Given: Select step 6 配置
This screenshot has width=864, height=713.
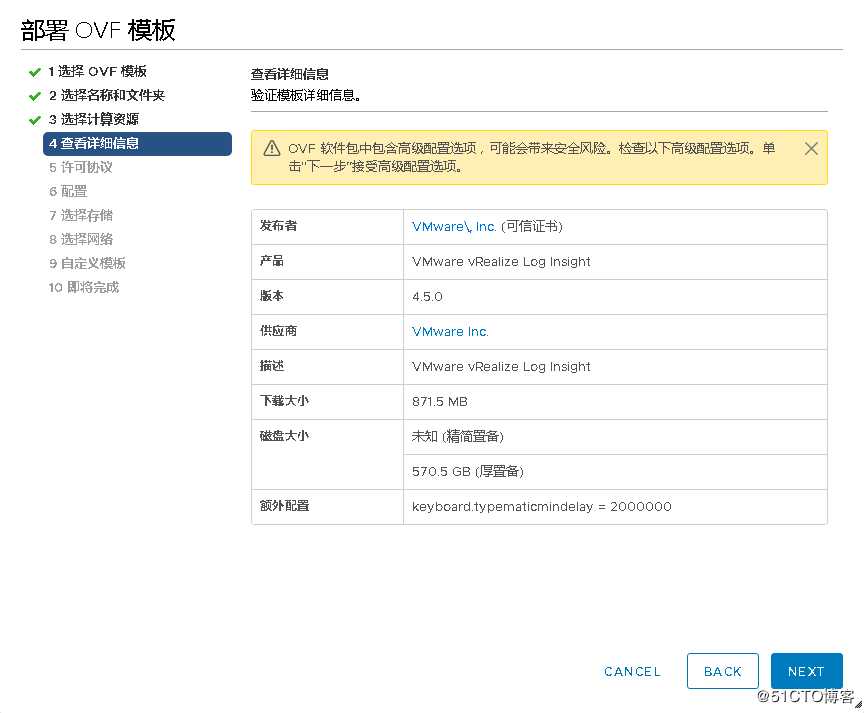Looking at the screenshot, I should pos(68,191).
